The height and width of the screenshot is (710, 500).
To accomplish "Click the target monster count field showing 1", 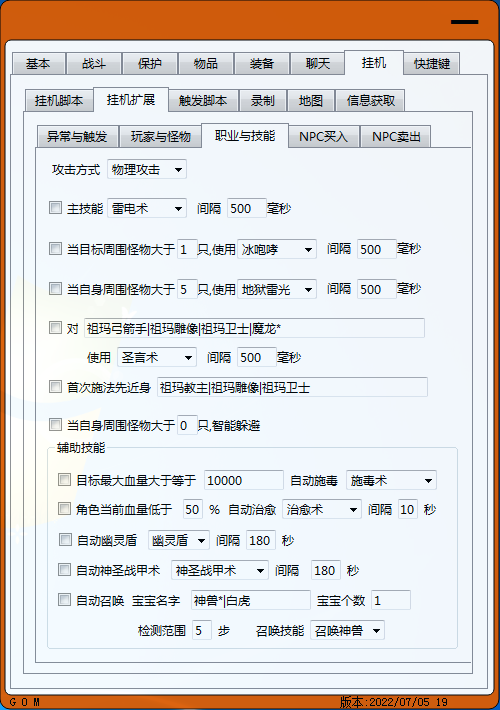I will (187, 249).
